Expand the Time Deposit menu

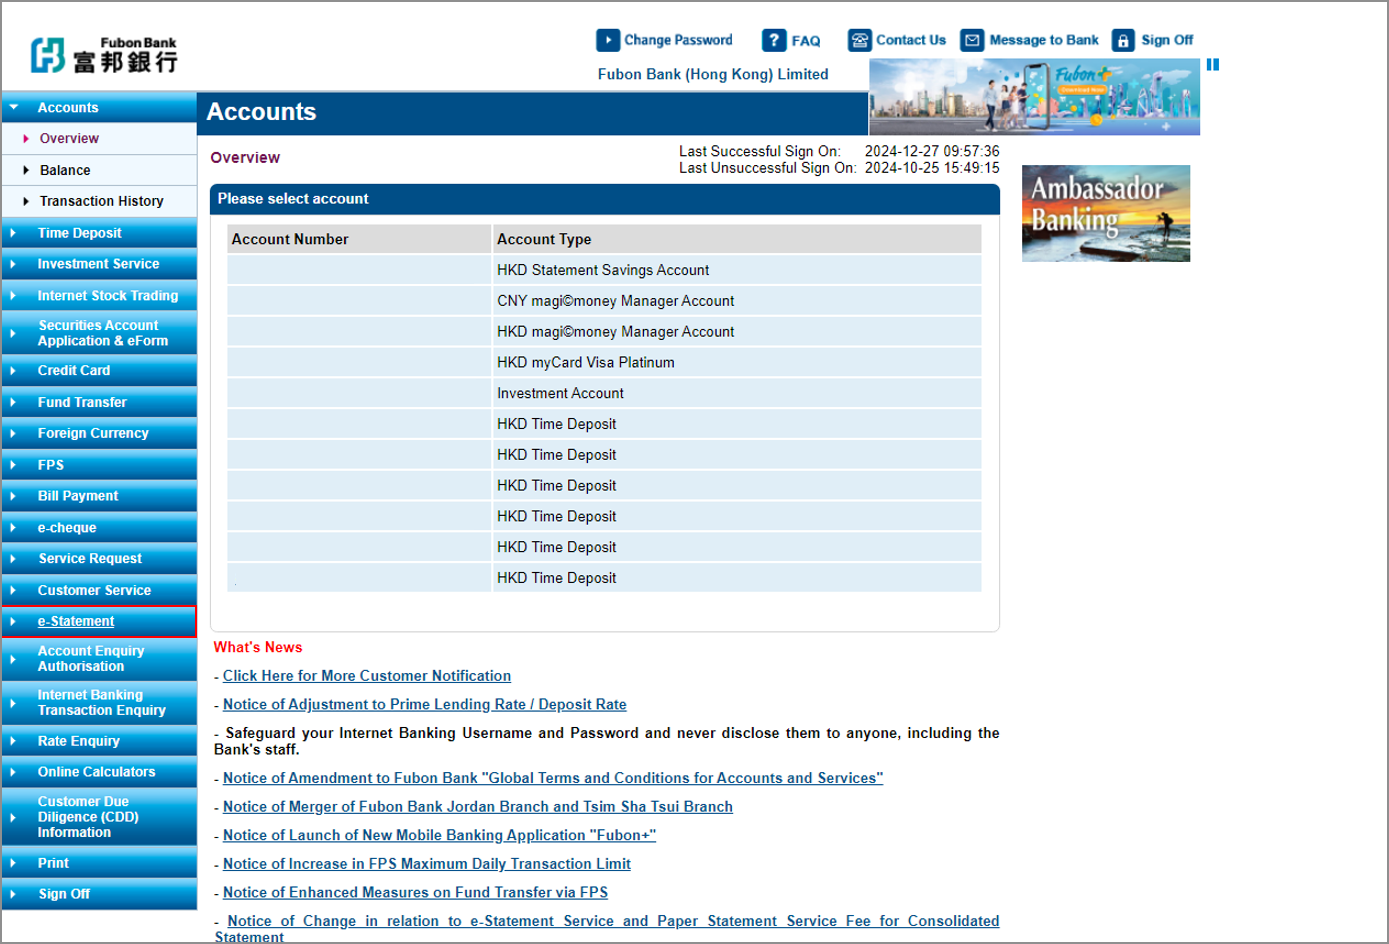point(99,233)
